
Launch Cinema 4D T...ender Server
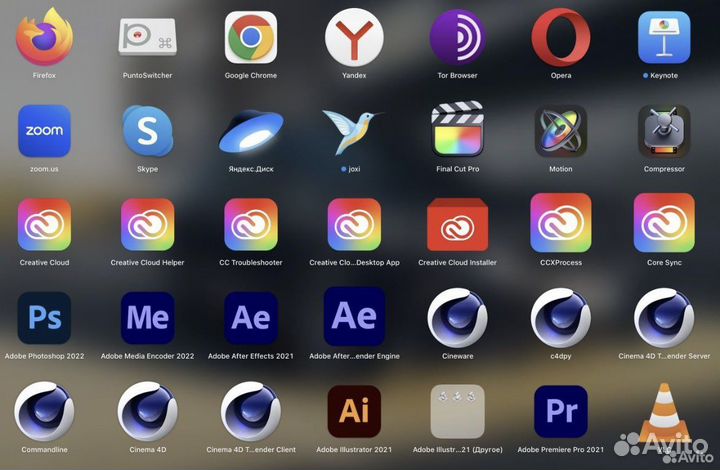tap(664, 318)
